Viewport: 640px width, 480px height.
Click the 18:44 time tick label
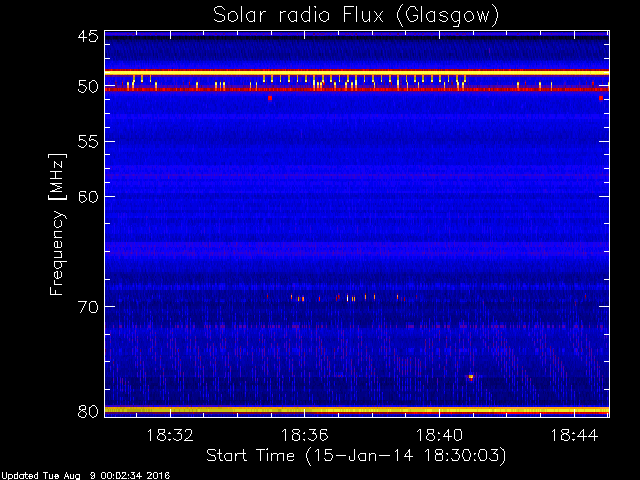point(574,435)
